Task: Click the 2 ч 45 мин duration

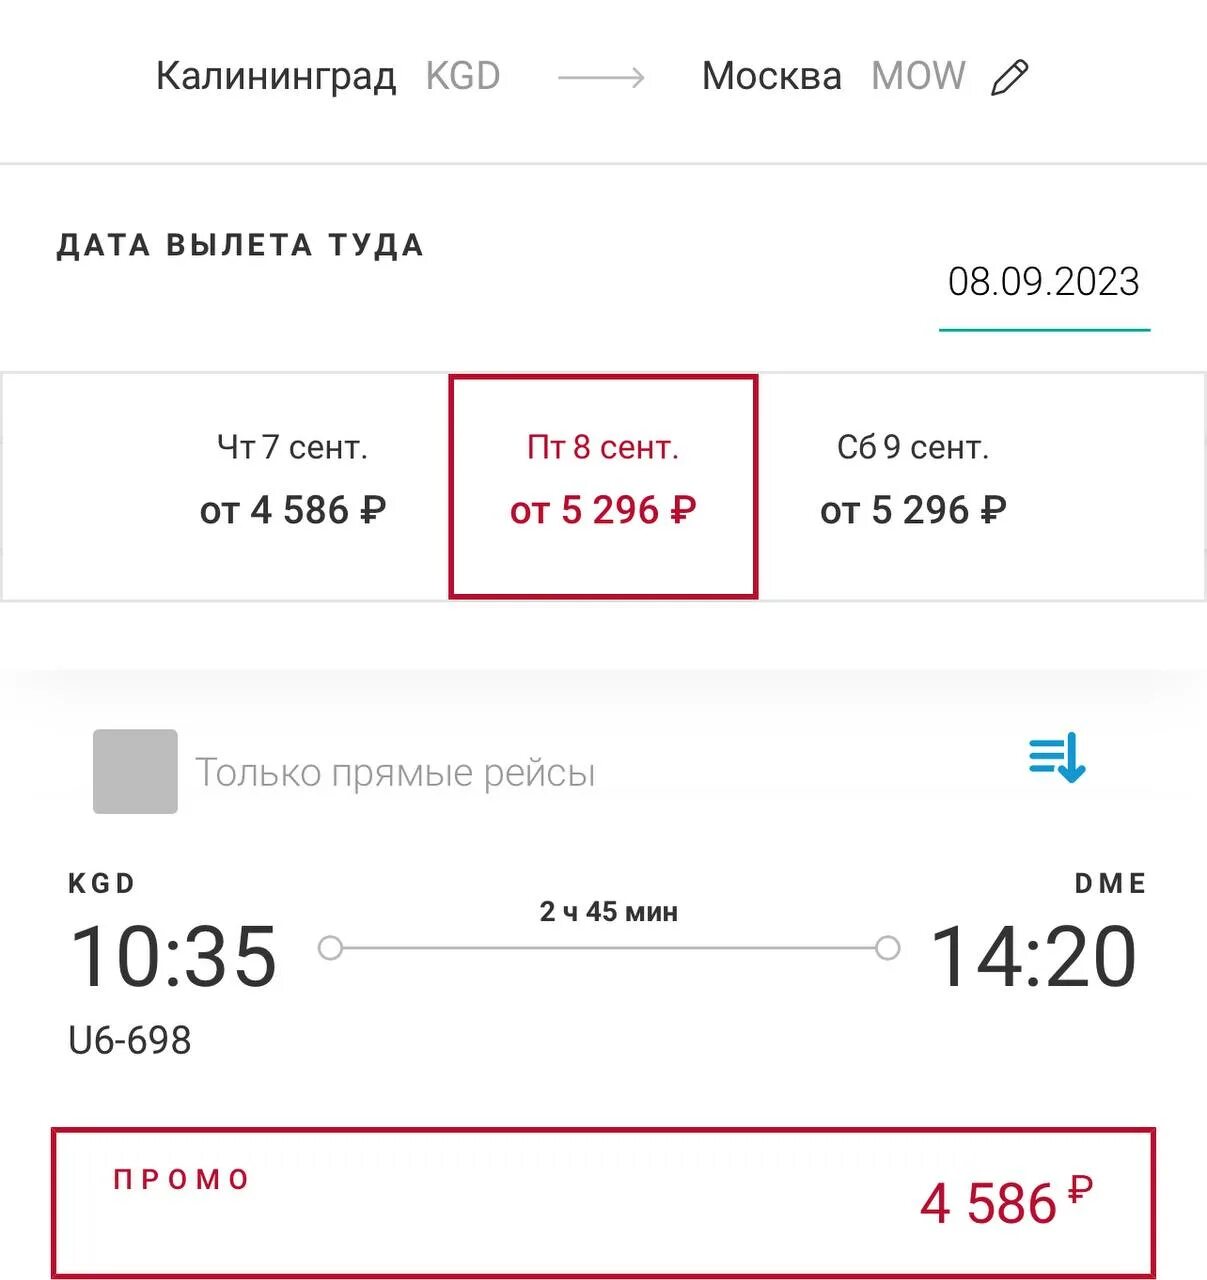Action: (x=608, y=912)
